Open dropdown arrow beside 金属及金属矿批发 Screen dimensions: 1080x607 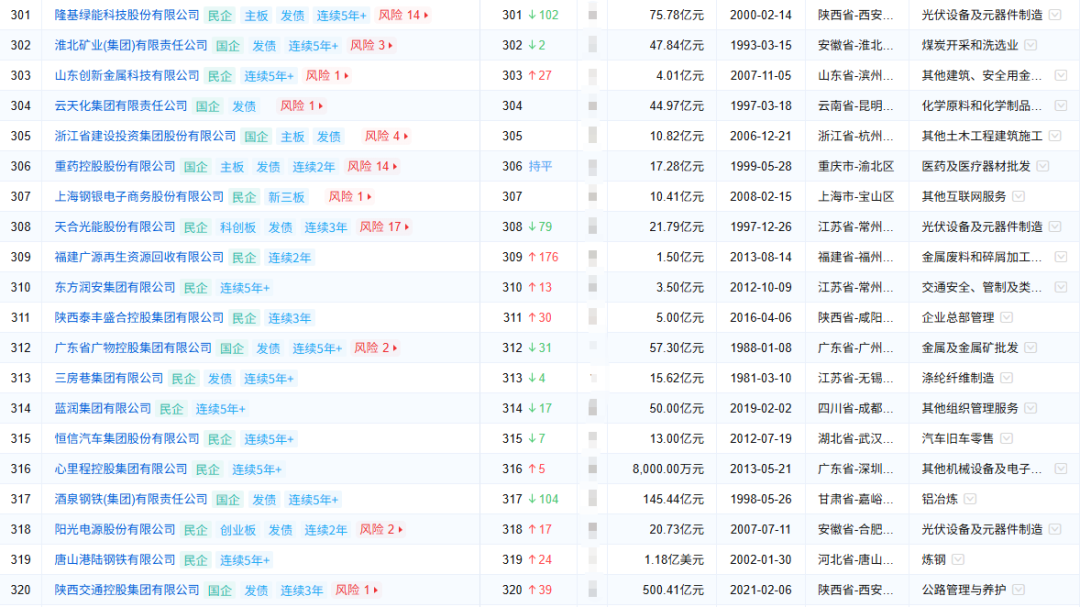click(1030, 349)
